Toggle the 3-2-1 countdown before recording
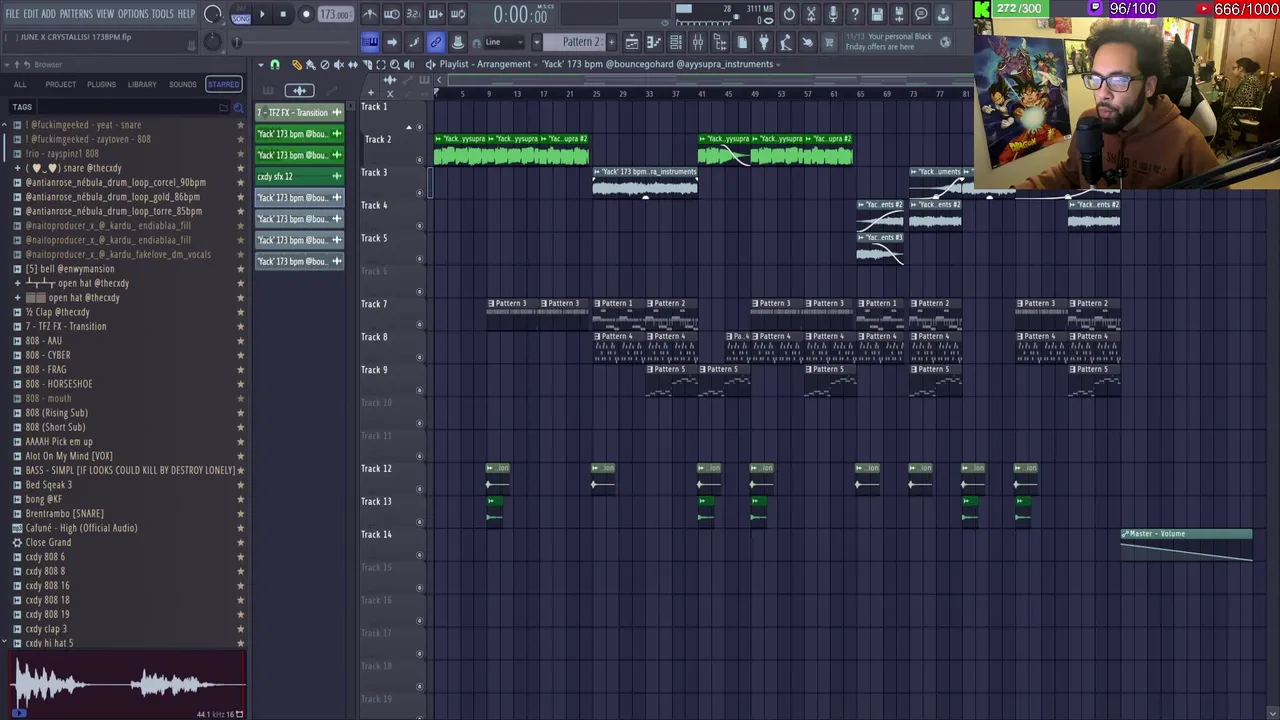This screenshot has width=1280, height=720. 414,14
